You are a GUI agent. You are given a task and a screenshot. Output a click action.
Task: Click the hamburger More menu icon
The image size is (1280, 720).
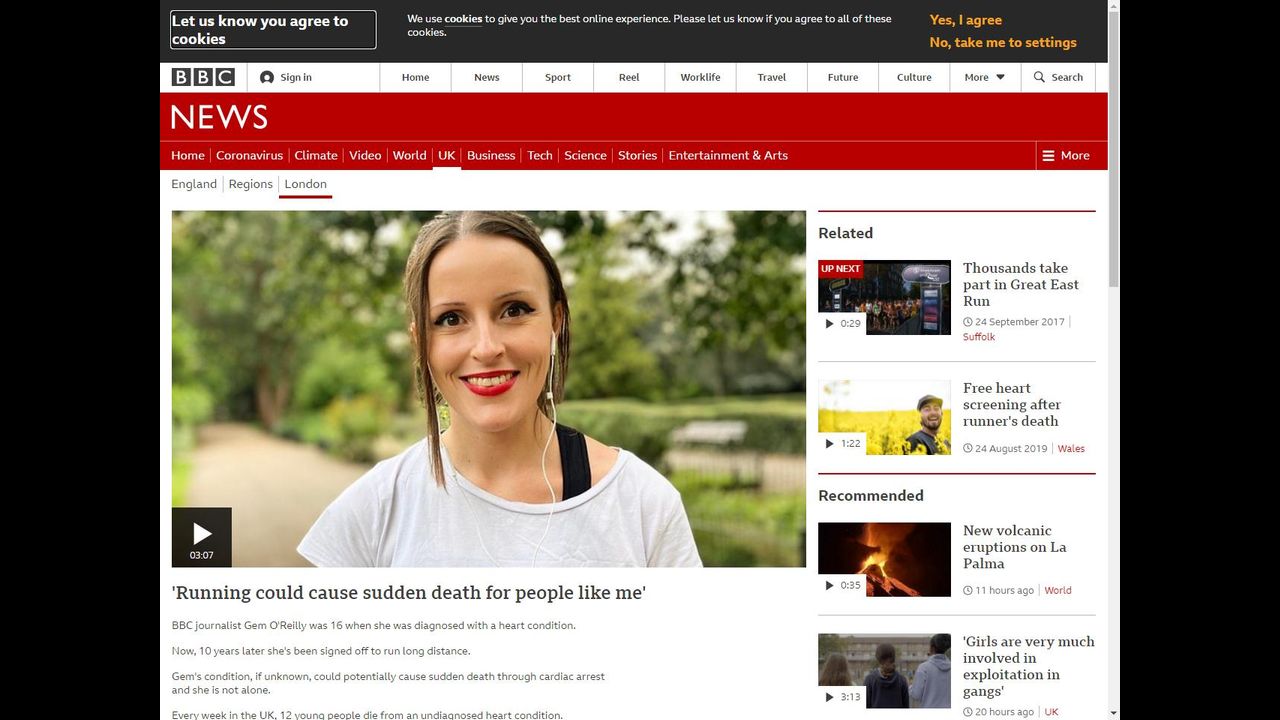[x=1049, y=156]
